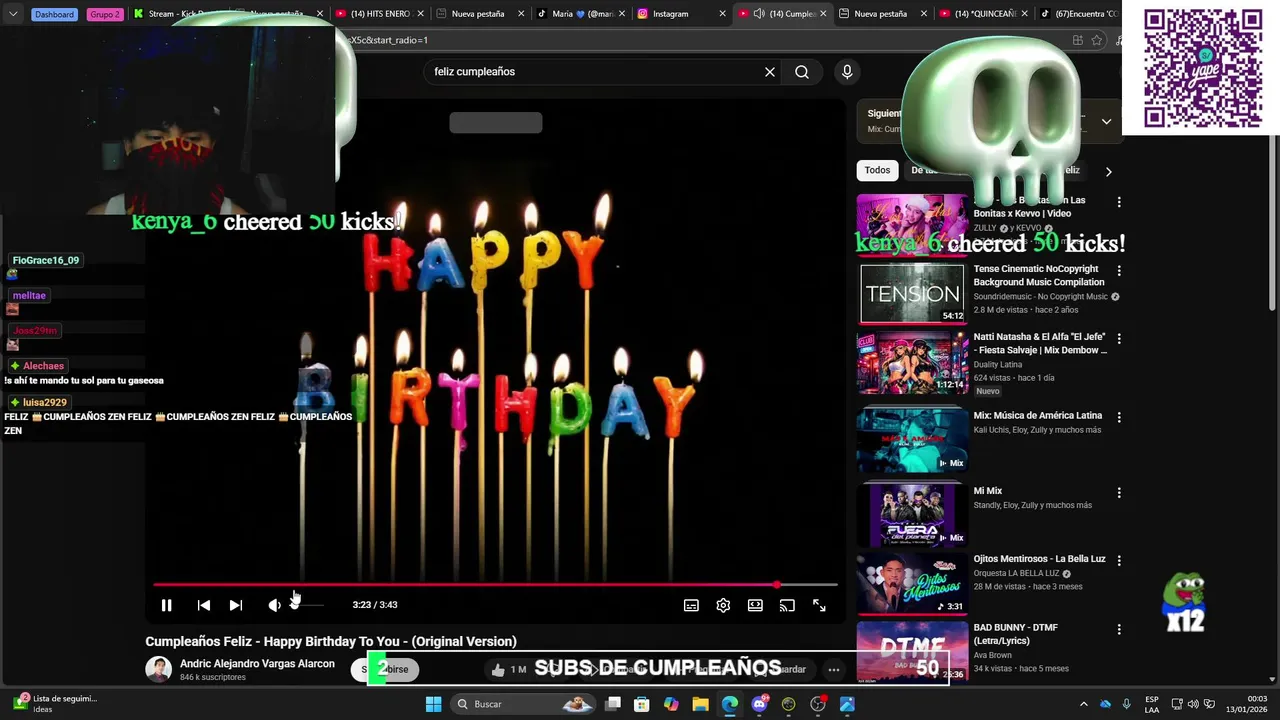The image size is (1280, 720).
Task: Open Discord from the taskbar
Action: coord(759,704)
